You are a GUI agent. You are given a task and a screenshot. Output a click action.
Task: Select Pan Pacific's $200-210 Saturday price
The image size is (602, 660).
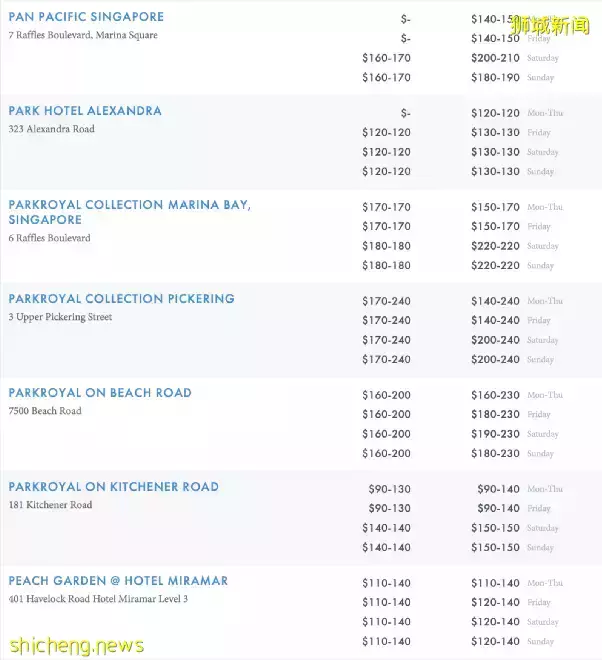495,58
